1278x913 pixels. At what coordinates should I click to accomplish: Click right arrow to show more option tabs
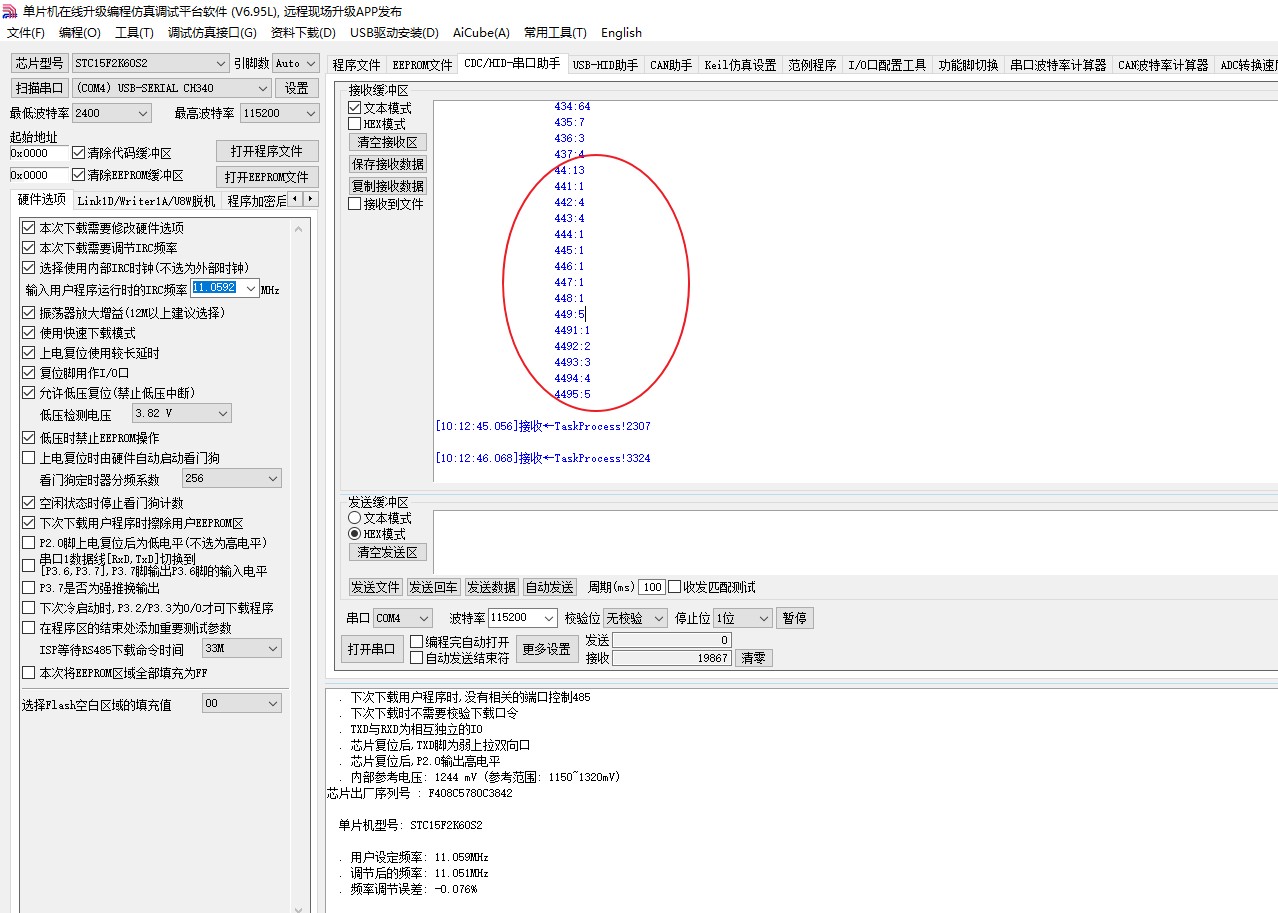pos(311,199)
